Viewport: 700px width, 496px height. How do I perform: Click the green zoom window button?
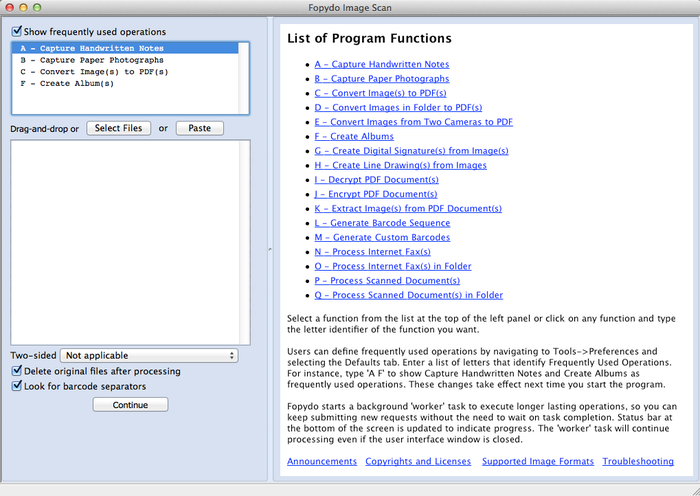click(x=38, y=8)
